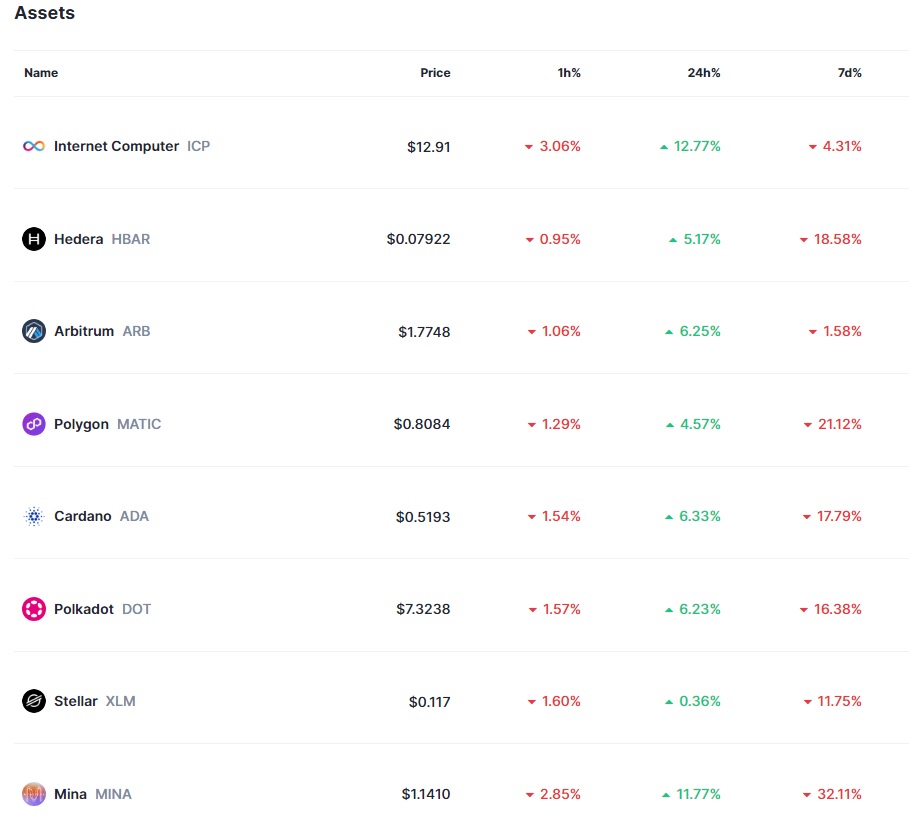Screen dimensions: 909x830
Task: Click Polkadot's 24h change 6.23%
Action: (x=699, y=609)
